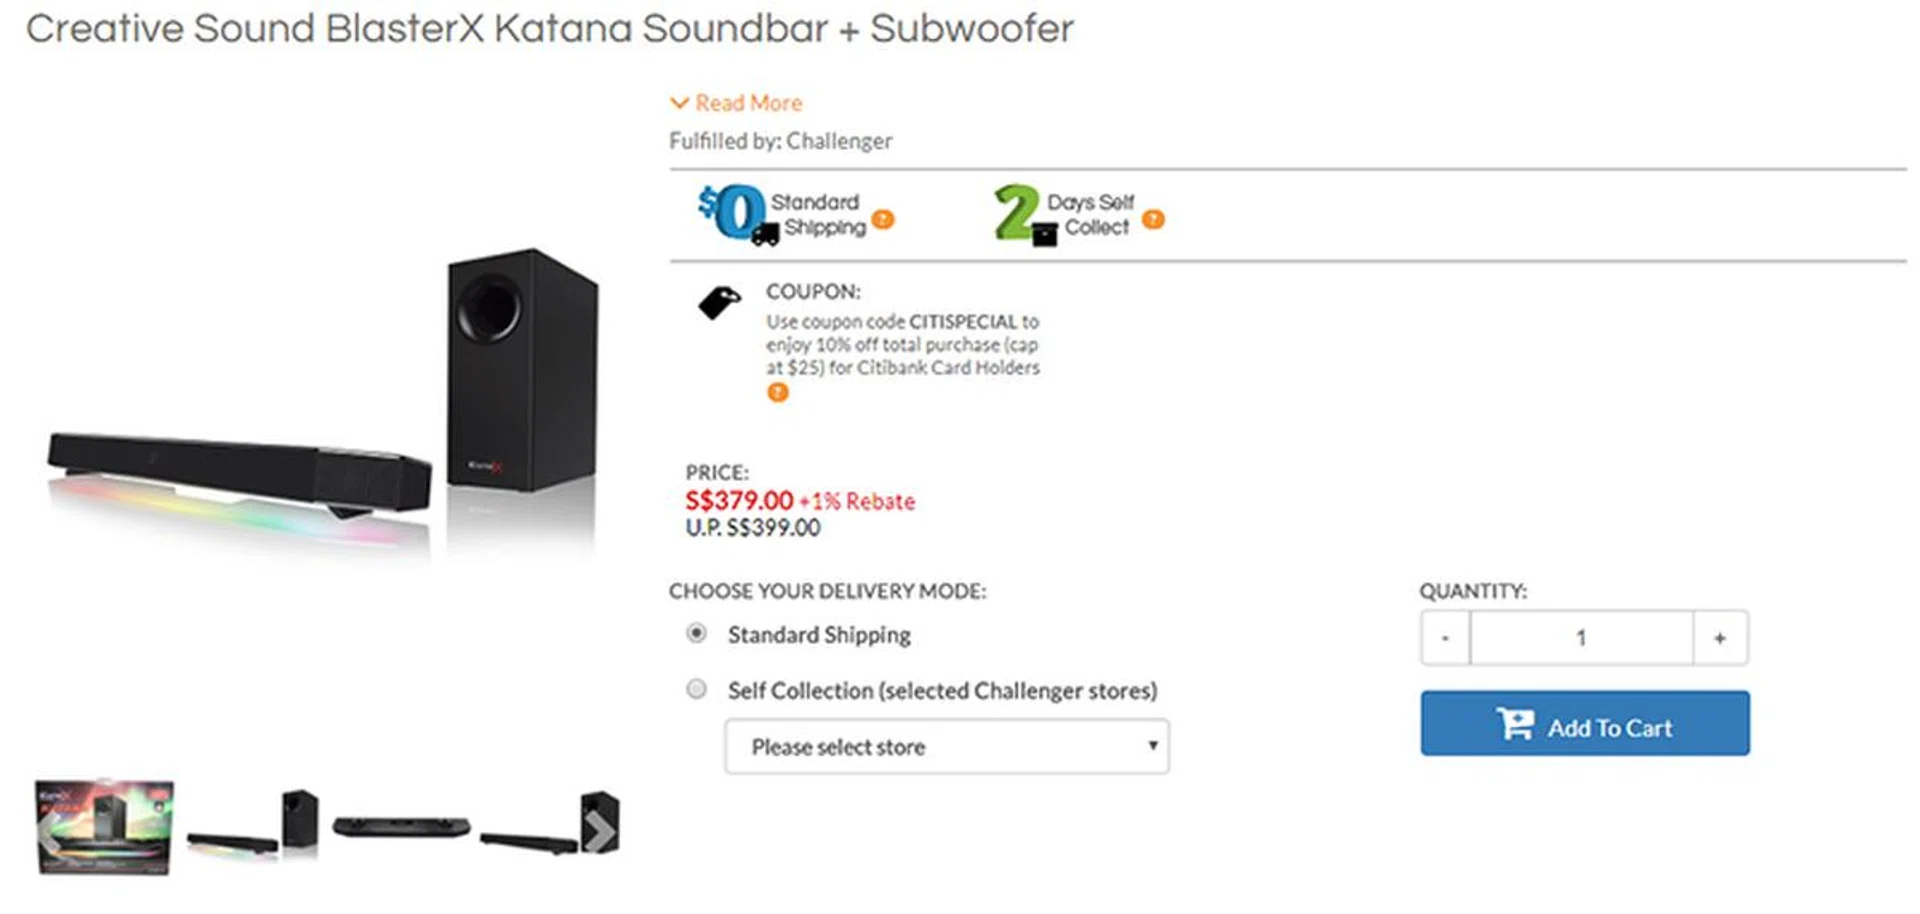Open the Please select store dropdown

click(946, 747)
